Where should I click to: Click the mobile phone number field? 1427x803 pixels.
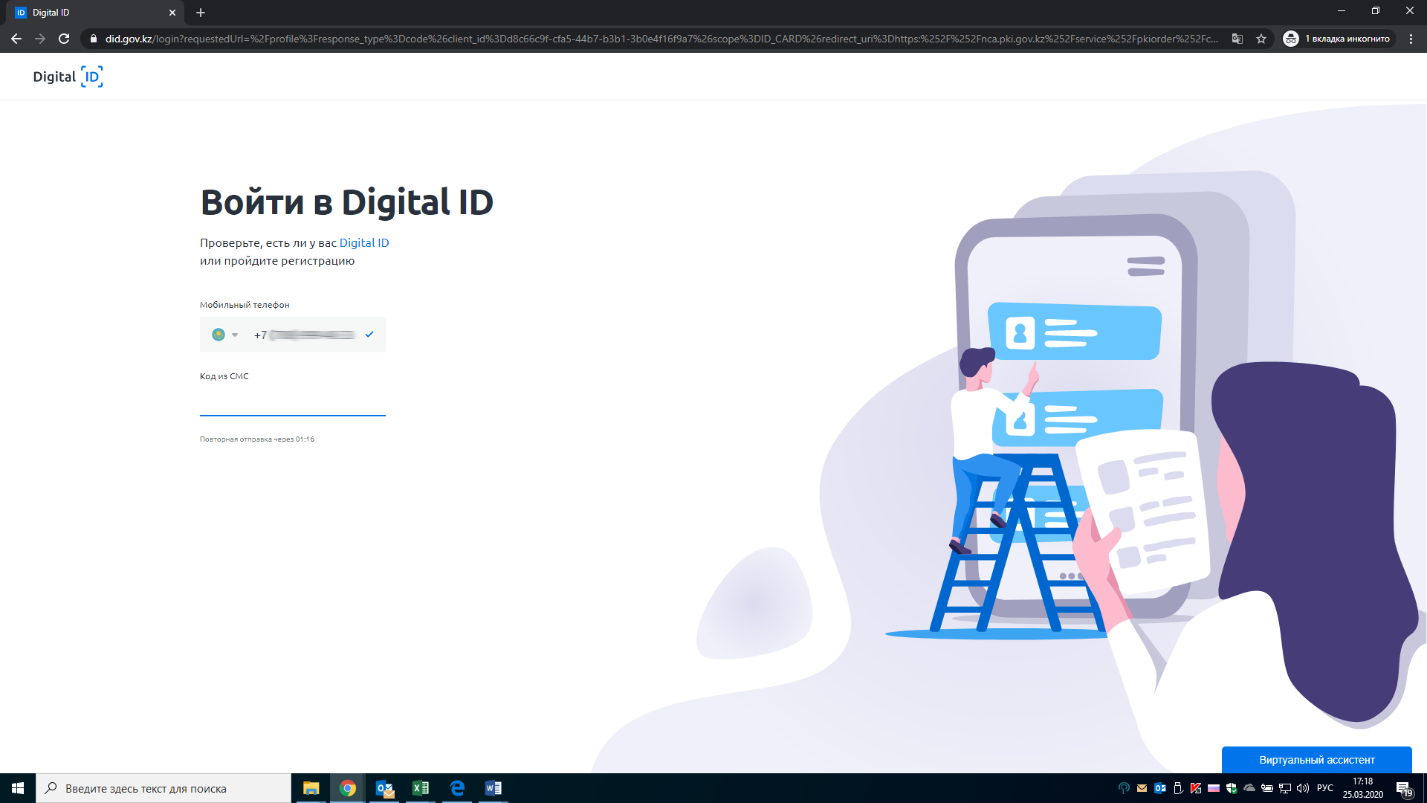tap(293, 335)
